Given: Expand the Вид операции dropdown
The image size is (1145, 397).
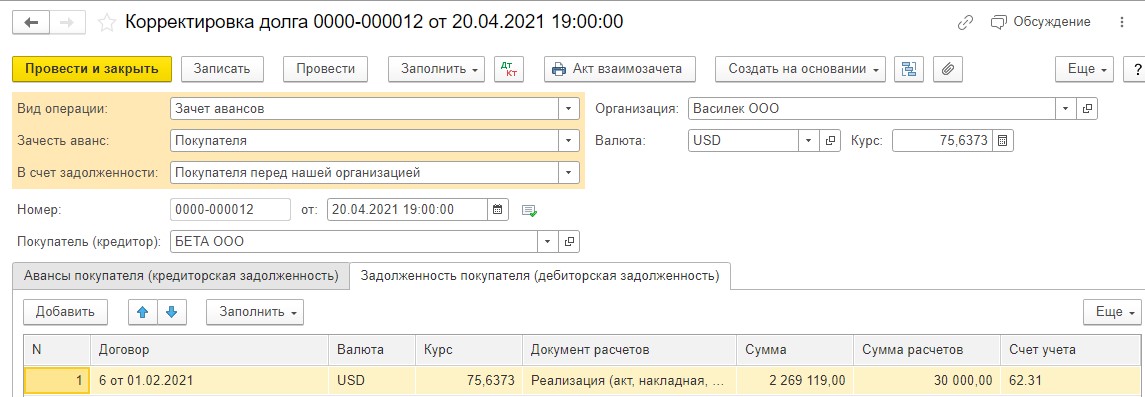Looking at the screenshot, I should pyautogui.click(x=568, y=109).
